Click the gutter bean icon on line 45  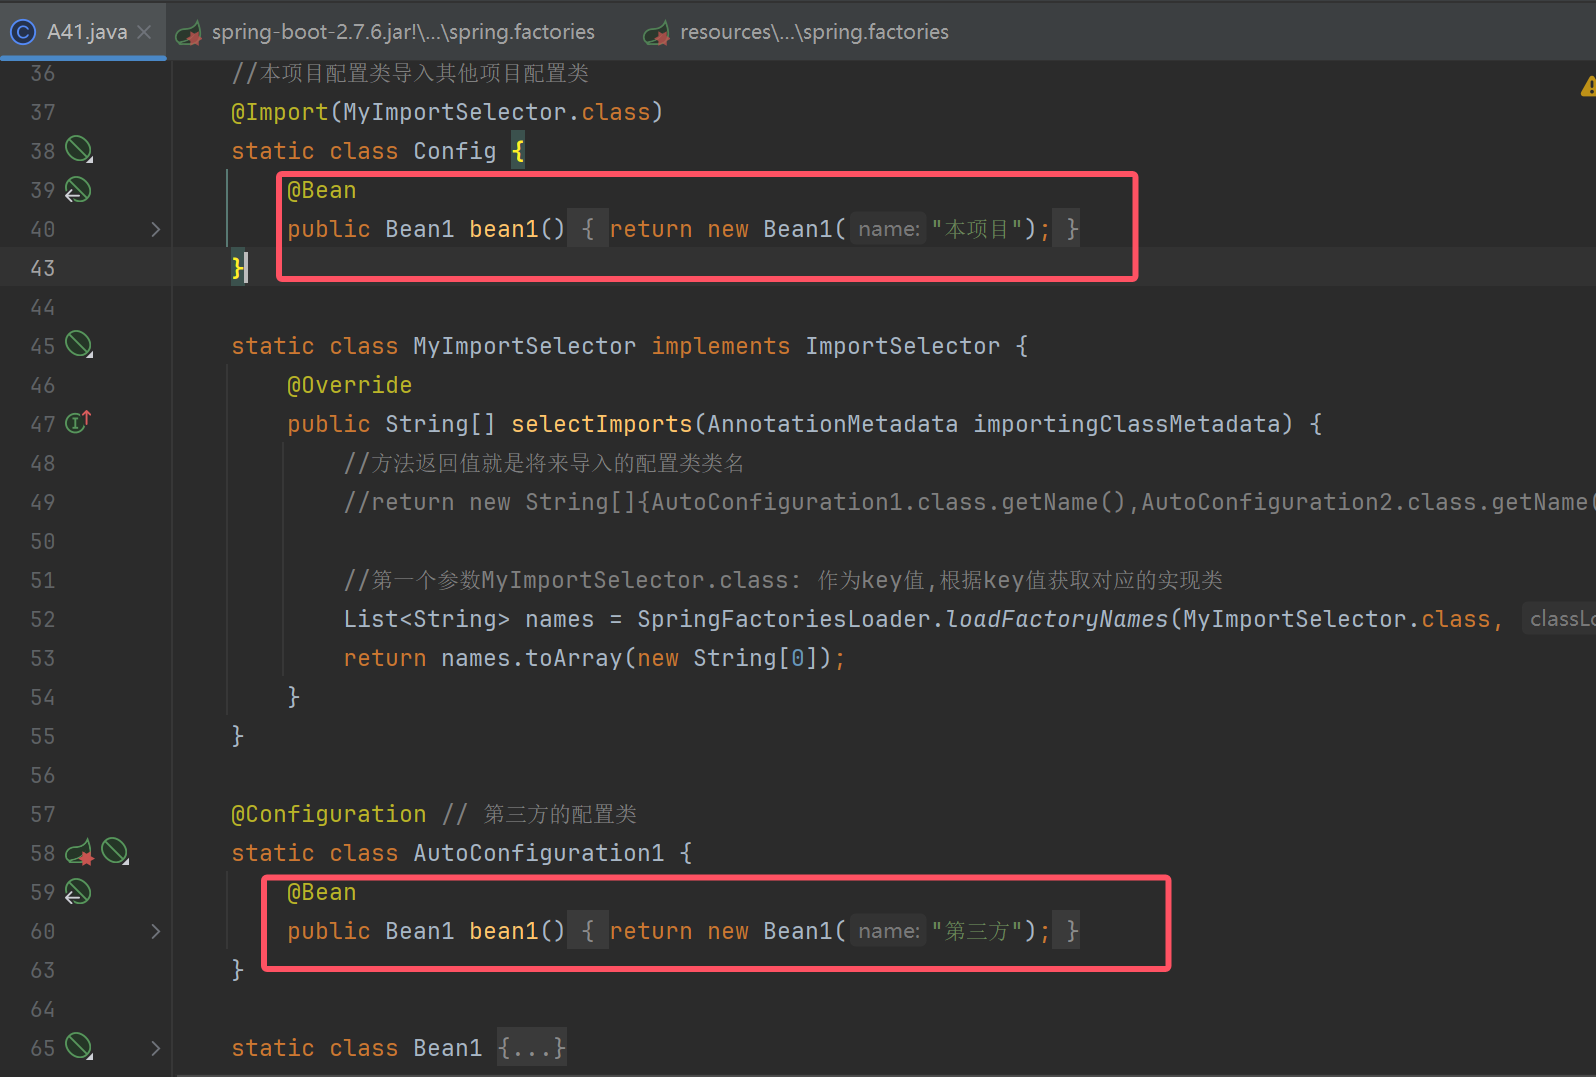(x=79, y=345)
